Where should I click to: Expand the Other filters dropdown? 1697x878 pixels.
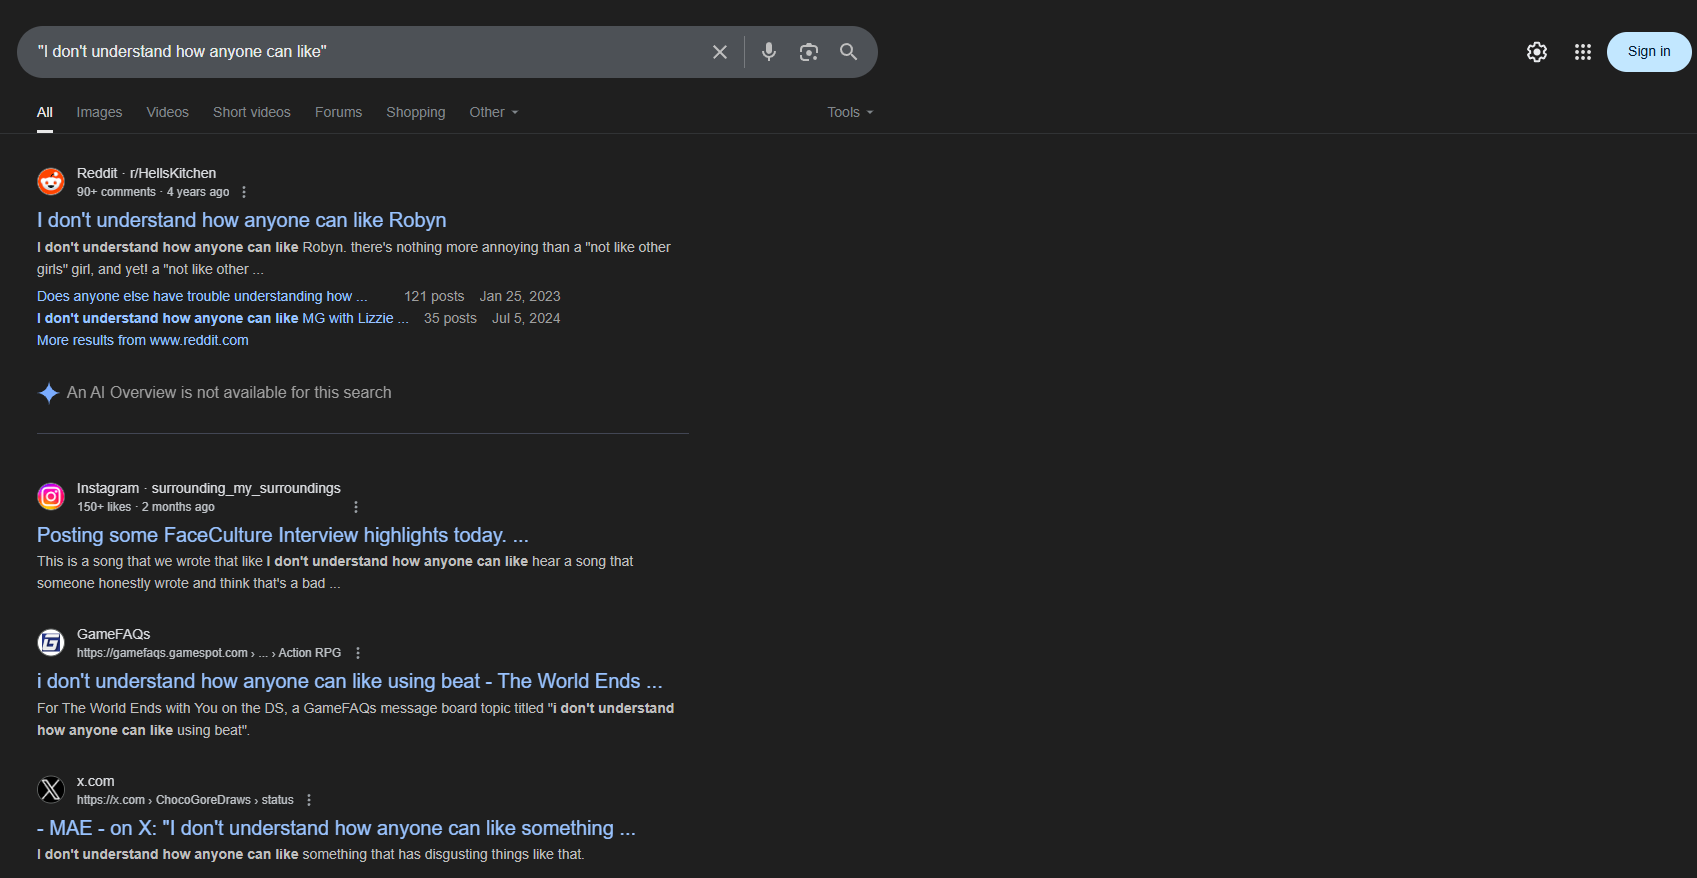click(494, 112)
